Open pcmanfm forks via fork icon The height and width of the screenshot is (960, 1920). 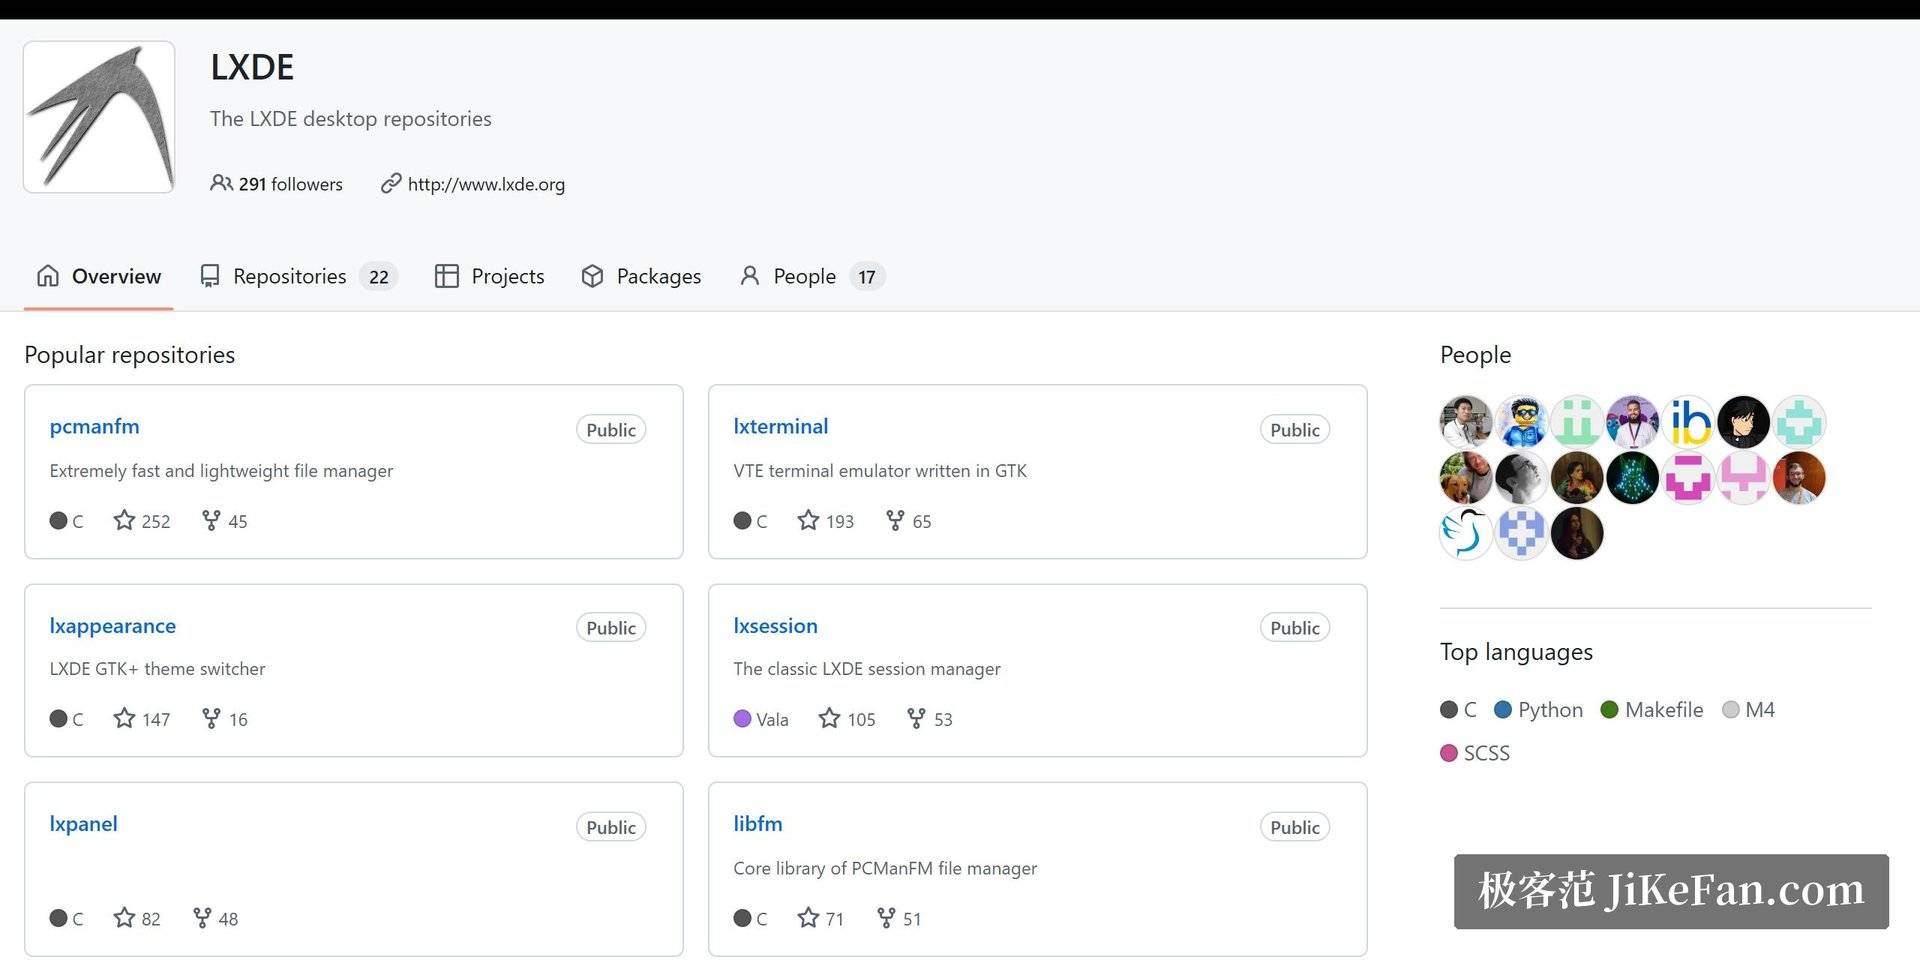coord(211,520)
